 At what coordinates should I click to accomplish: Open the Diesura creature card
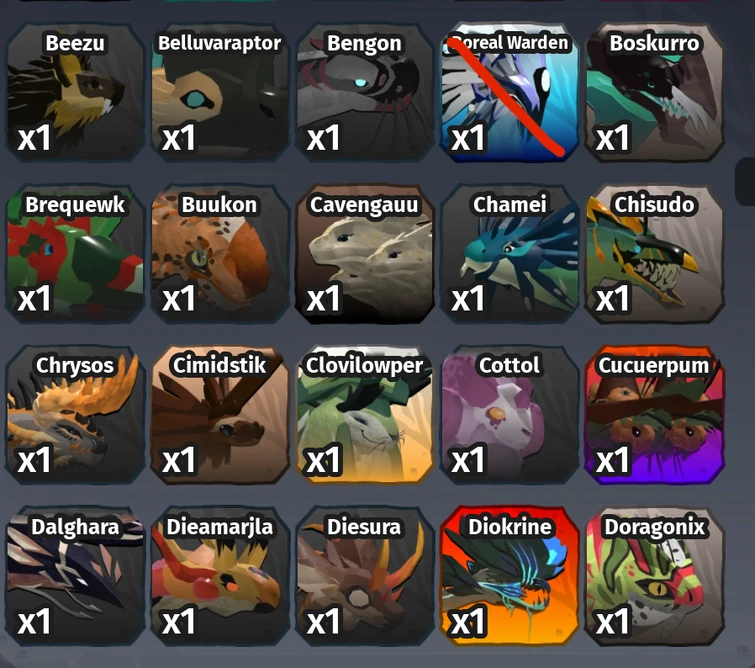(364, 576)
